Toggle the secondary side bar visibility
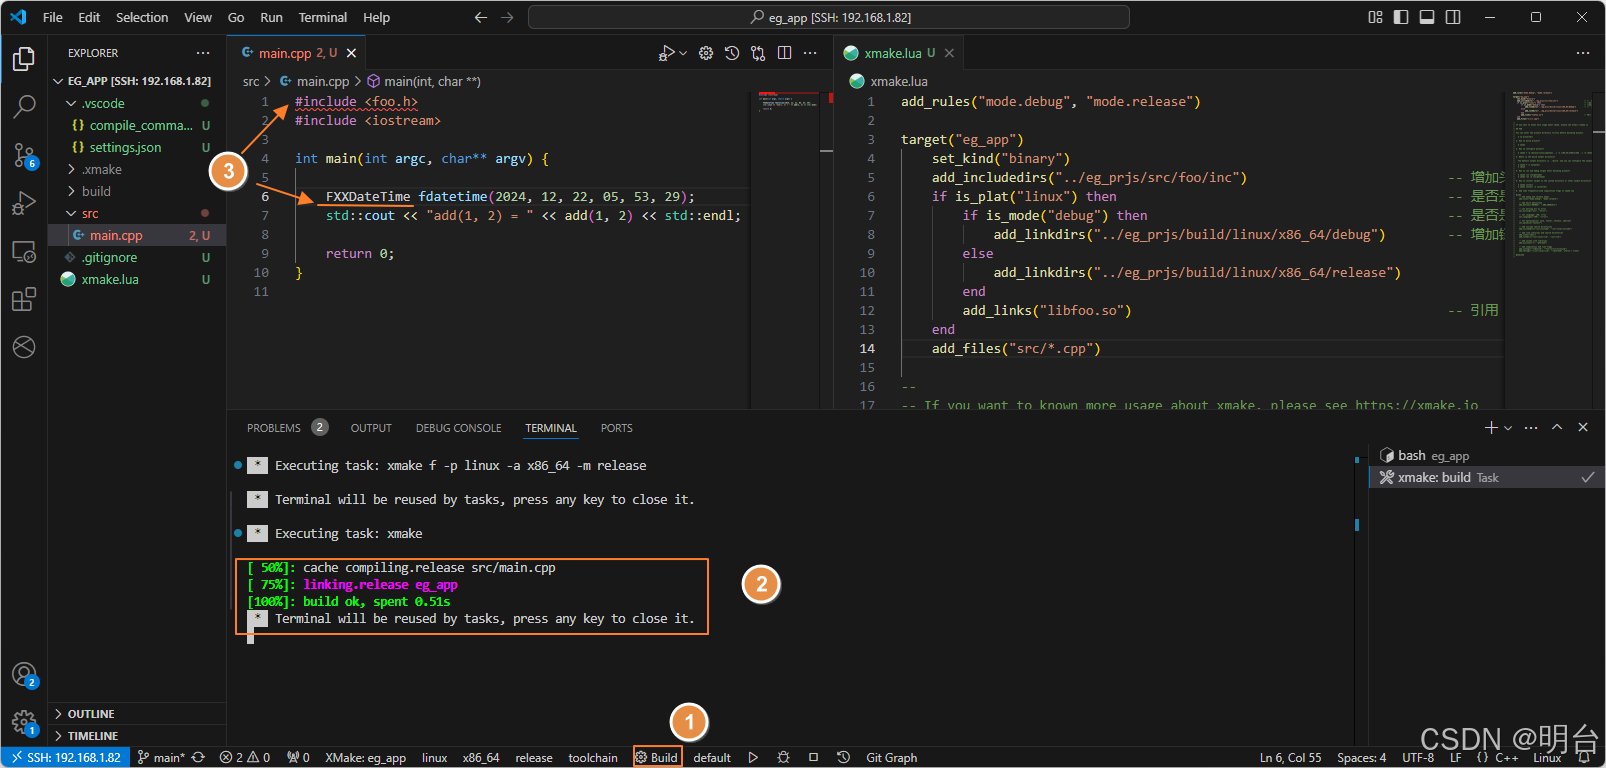 [1453, 17]
